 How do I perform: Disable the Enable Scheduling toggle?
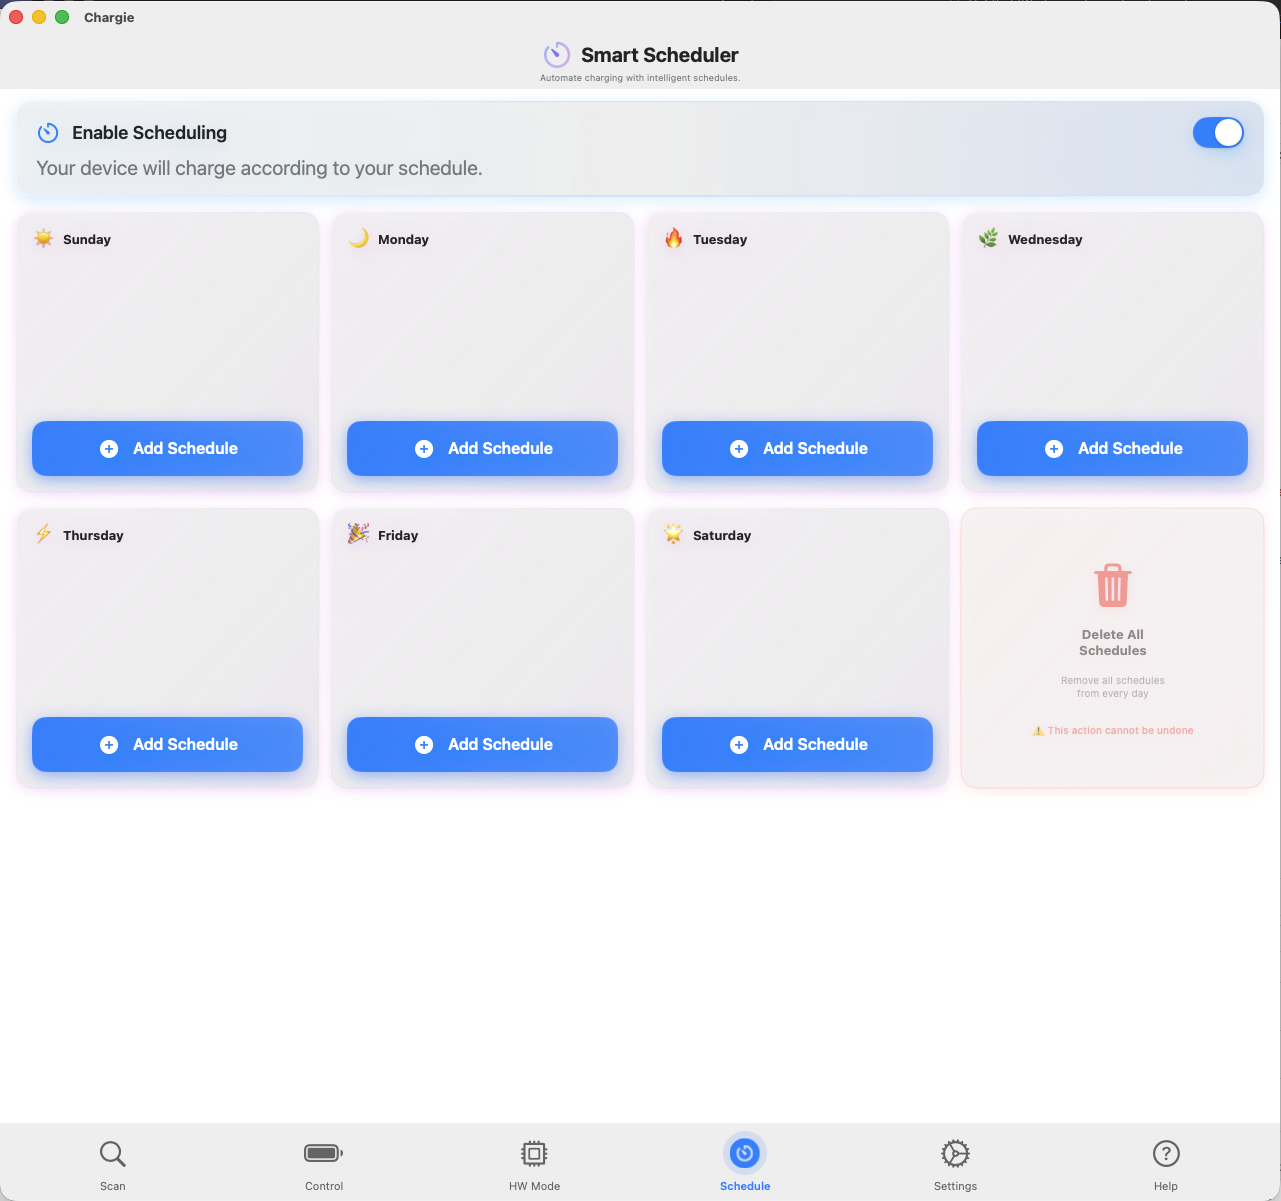1218,132
